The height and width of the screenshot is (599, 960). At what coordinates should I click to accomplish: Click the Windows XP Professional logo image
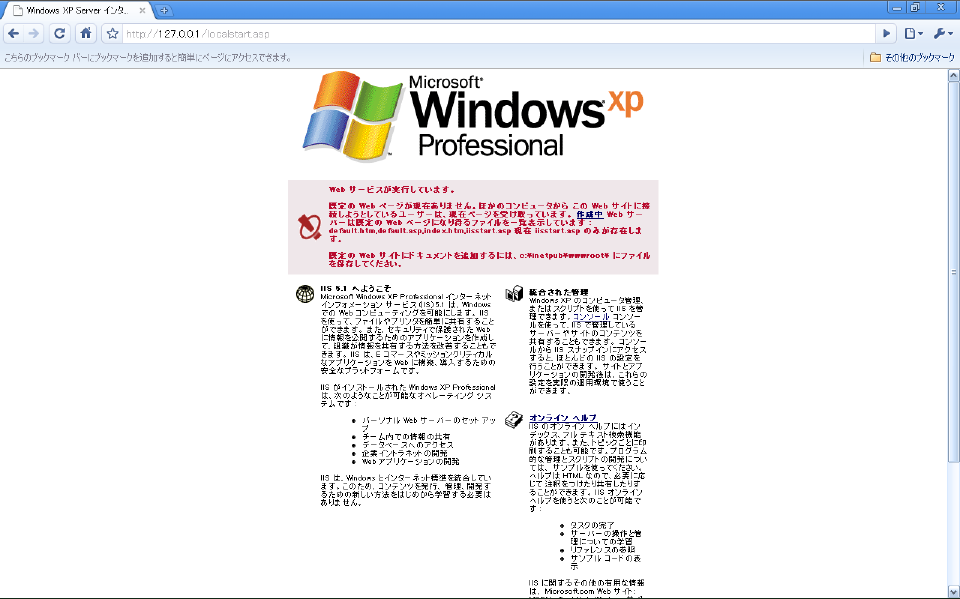tap(473, 116)
